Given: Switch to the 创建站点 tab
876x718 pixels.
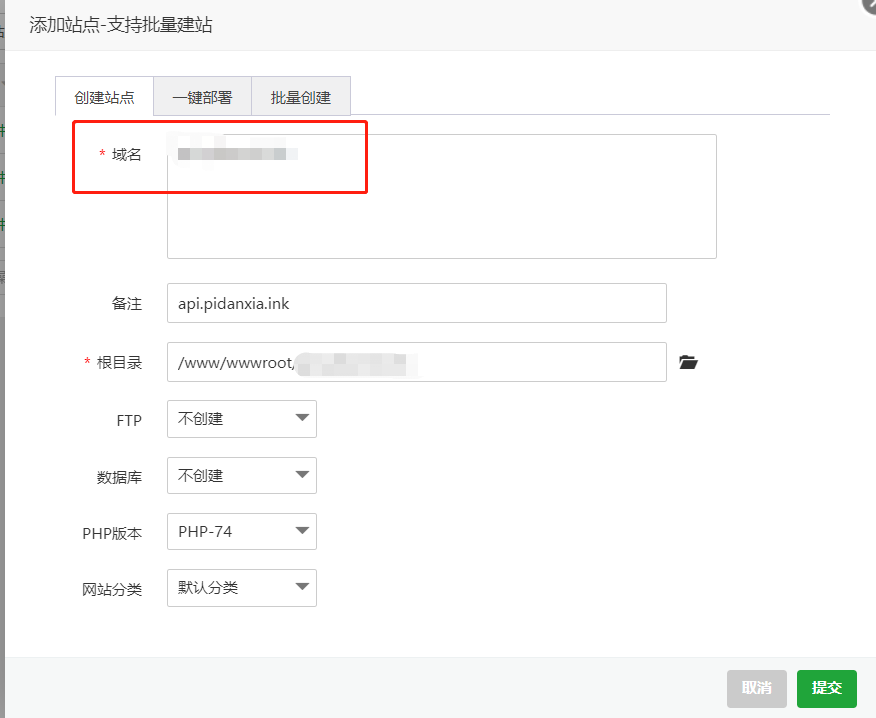Looking at the screenshot, I should tap(104, 98).
